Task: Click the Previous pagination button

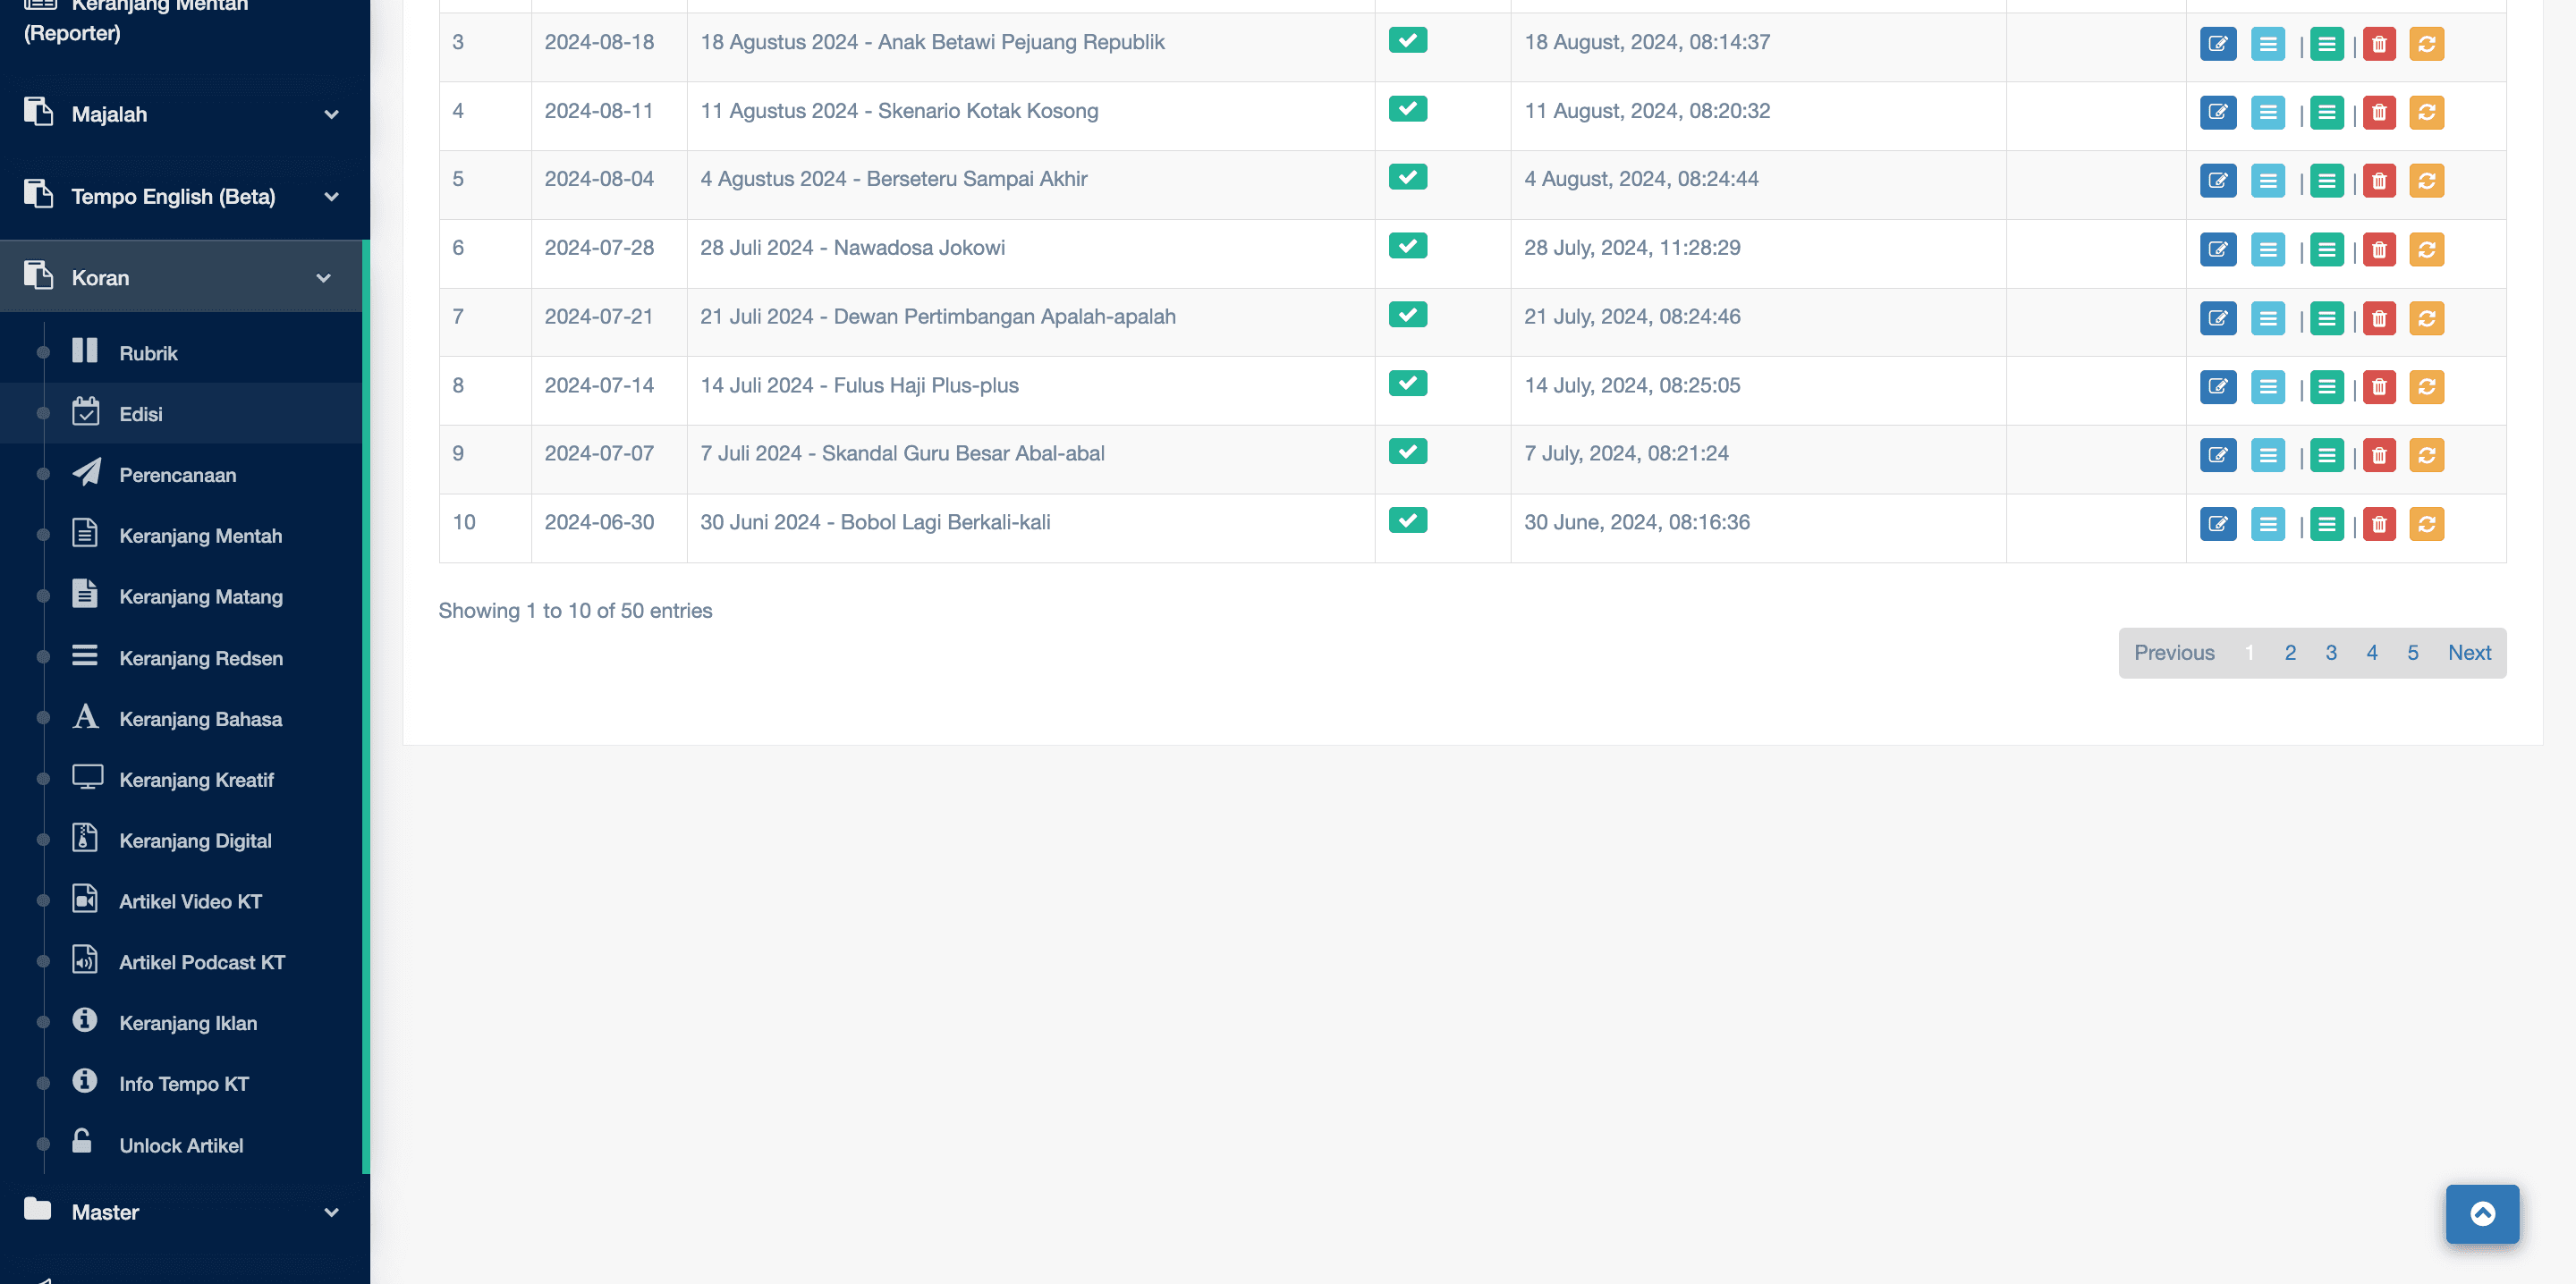Action: pyautogui.click(x=2174, y=653)
